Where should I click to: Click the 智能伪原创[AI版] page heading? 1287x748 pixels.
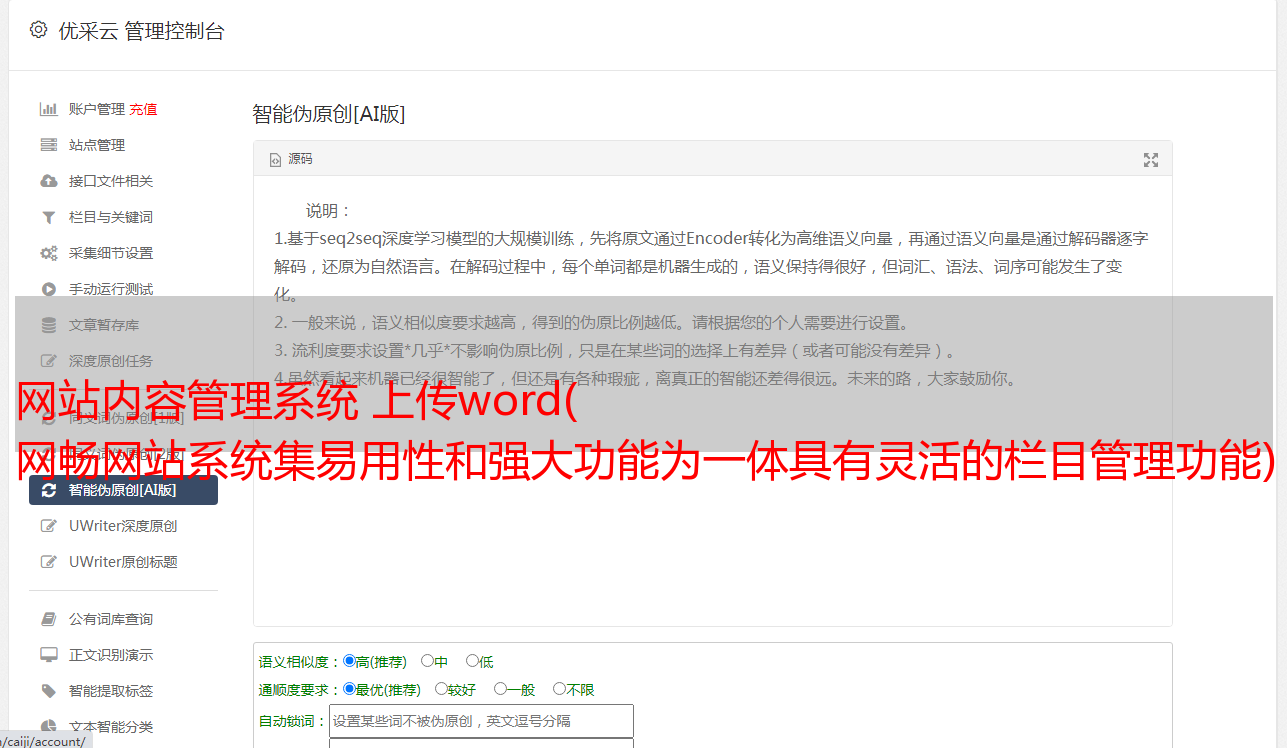329,114
